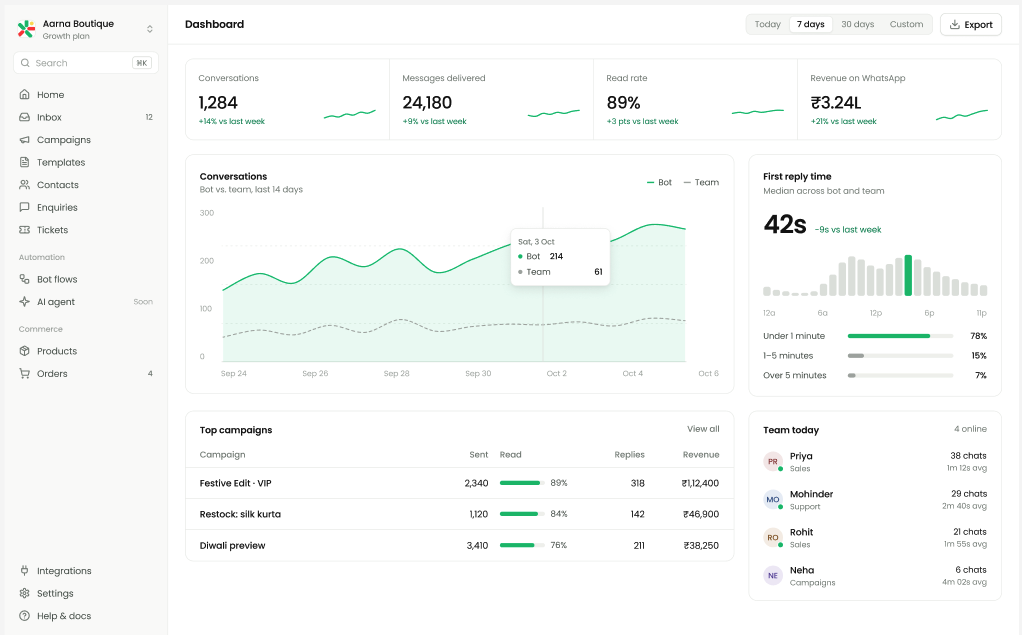This screenshot has height=635, width=1022.
Task: Open Contacts in the sidebar
Action: pyautogui.click(x=85, y=185)
